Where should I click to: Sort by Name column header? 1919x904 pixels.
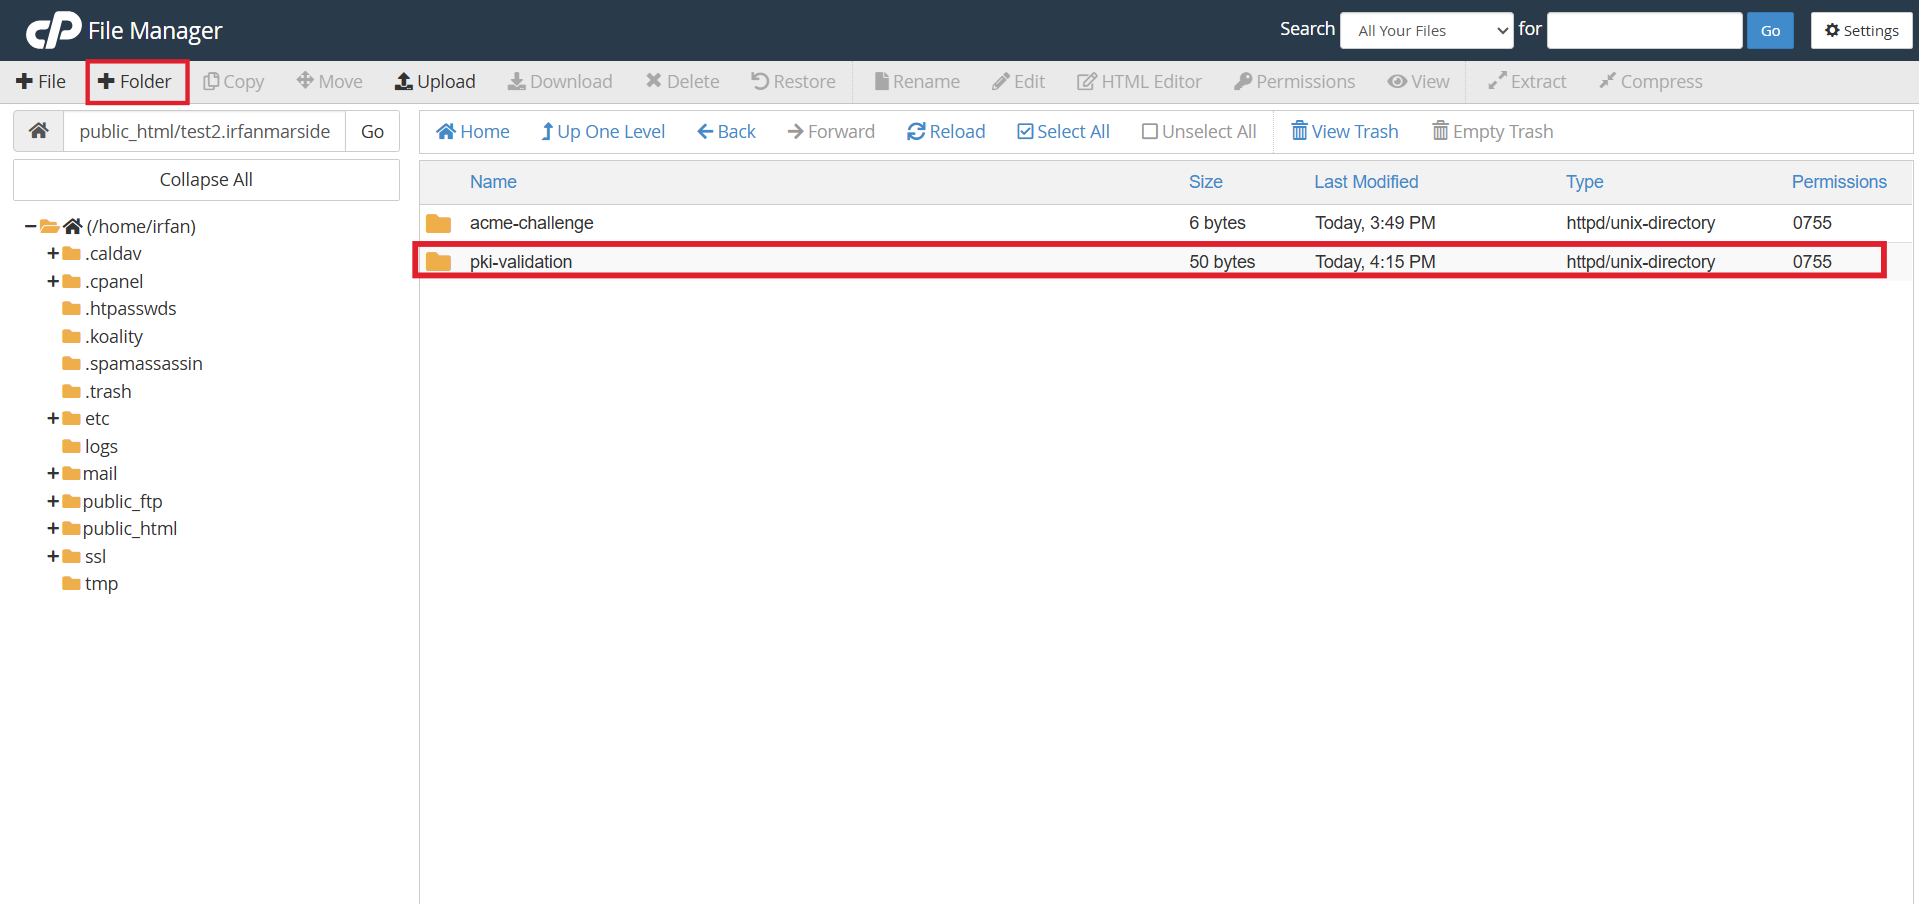493,182
